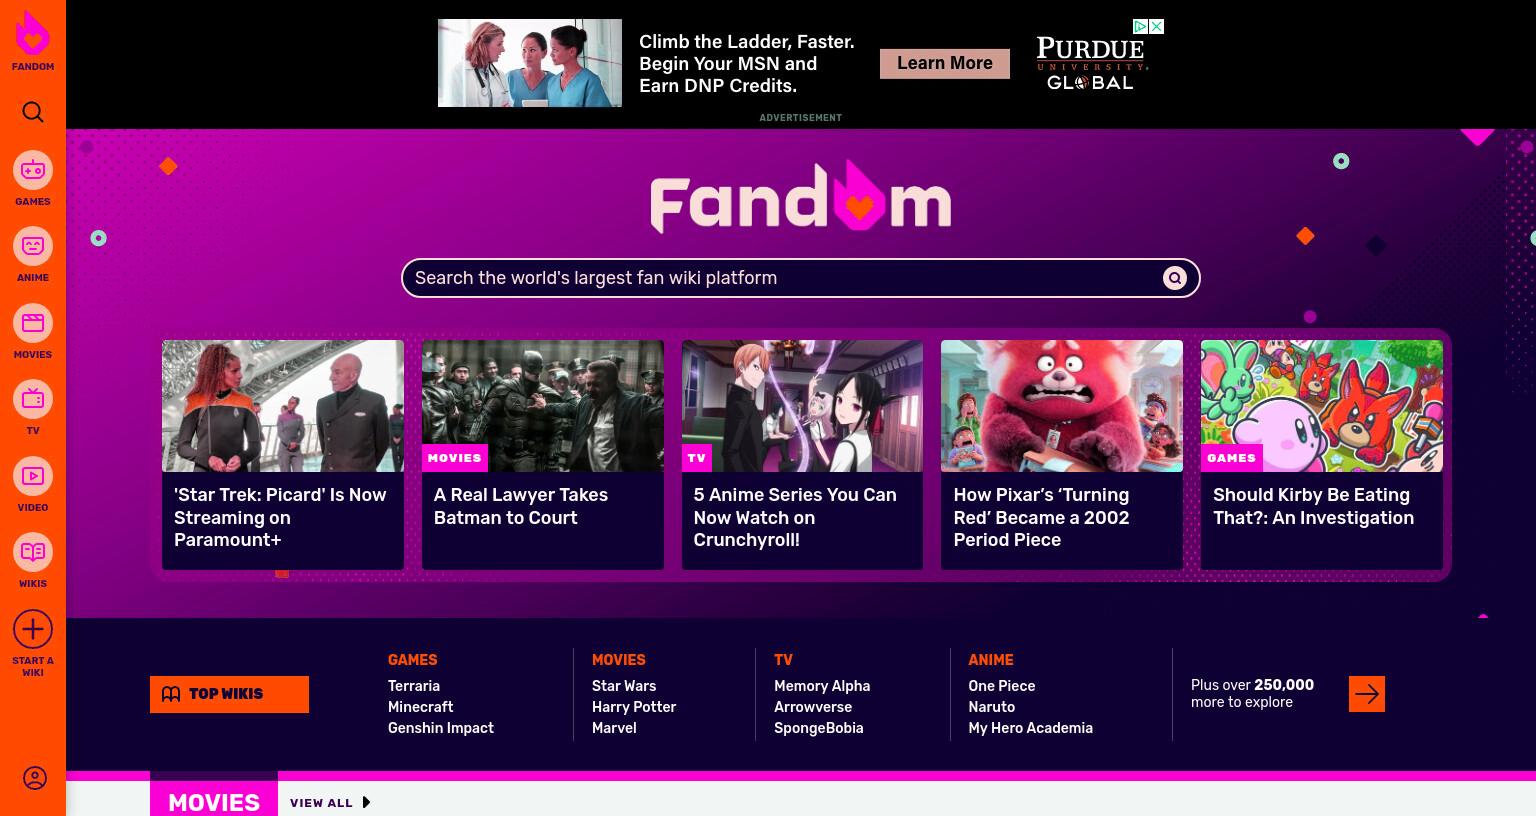Click the Purdue University Global ad logo
1536x816 pixels.
1090,63
